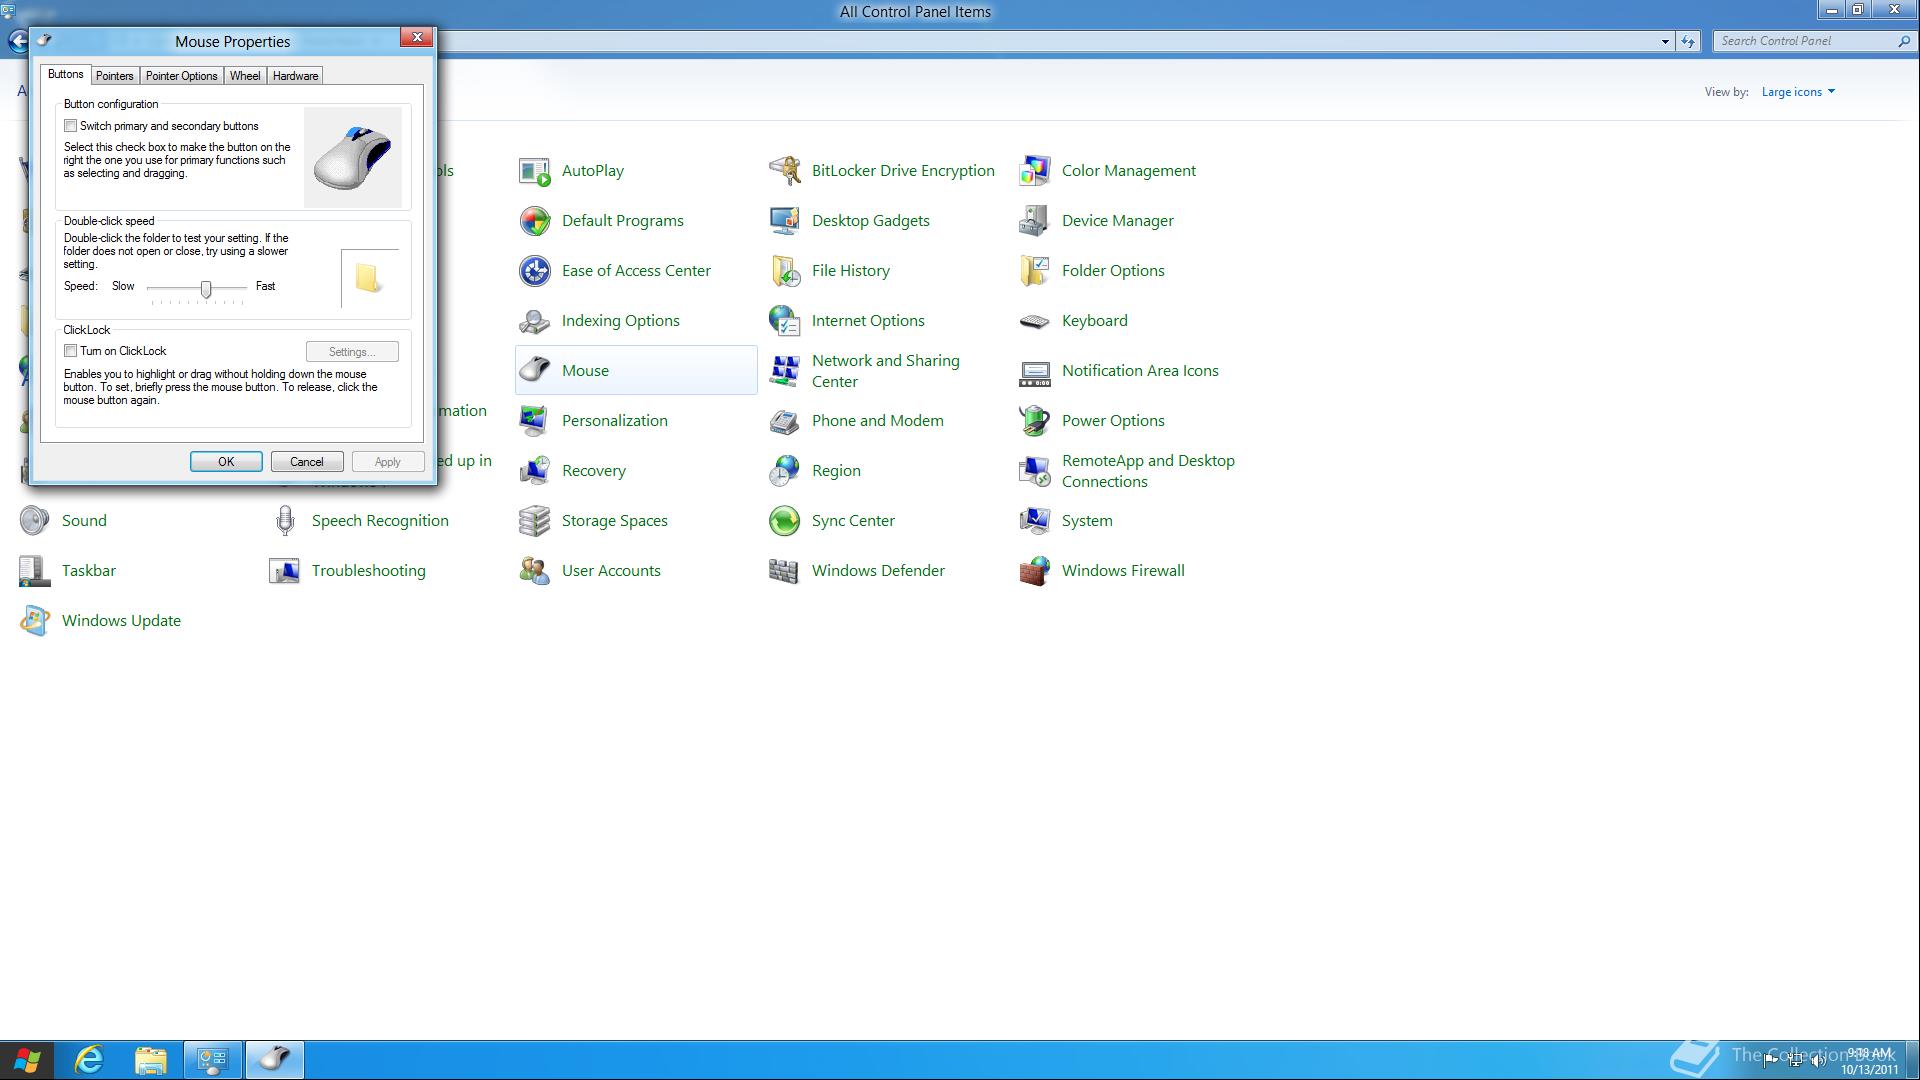Open Network and Sharing Center icon
Screen dimensions: 1920x1080
coord(785,371)
